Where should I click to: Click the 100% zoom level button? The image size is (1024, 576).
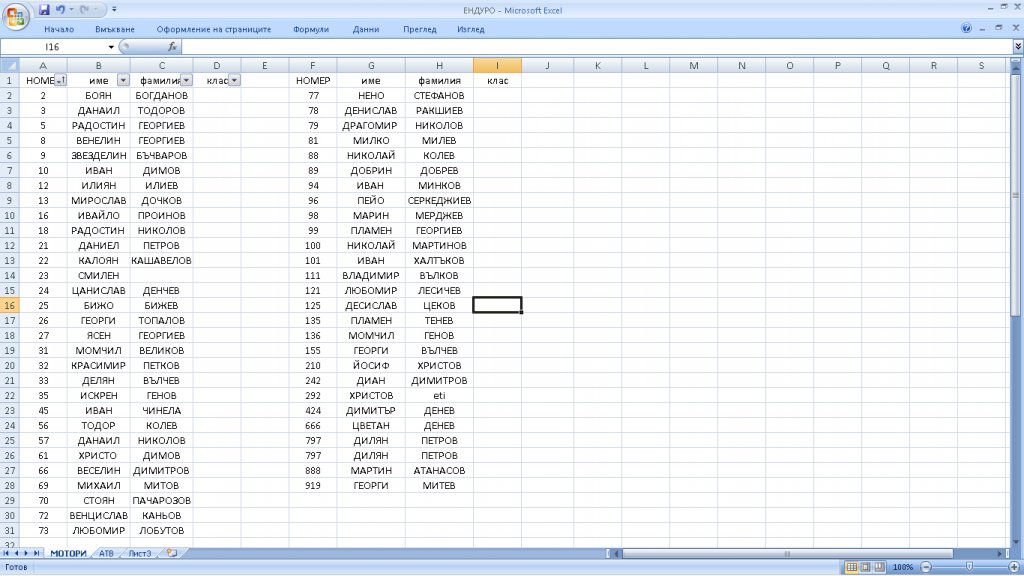point(904,567)
